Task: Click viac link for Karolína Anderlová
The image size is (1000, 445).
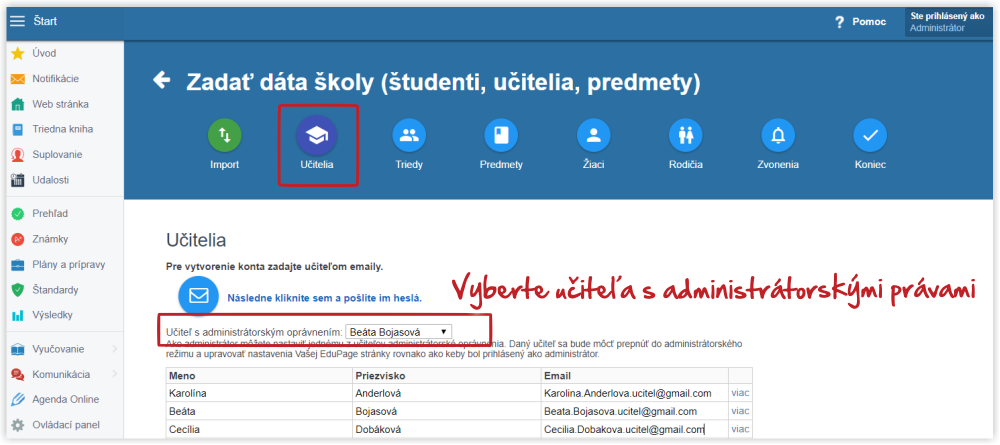Action: (740, 393)
